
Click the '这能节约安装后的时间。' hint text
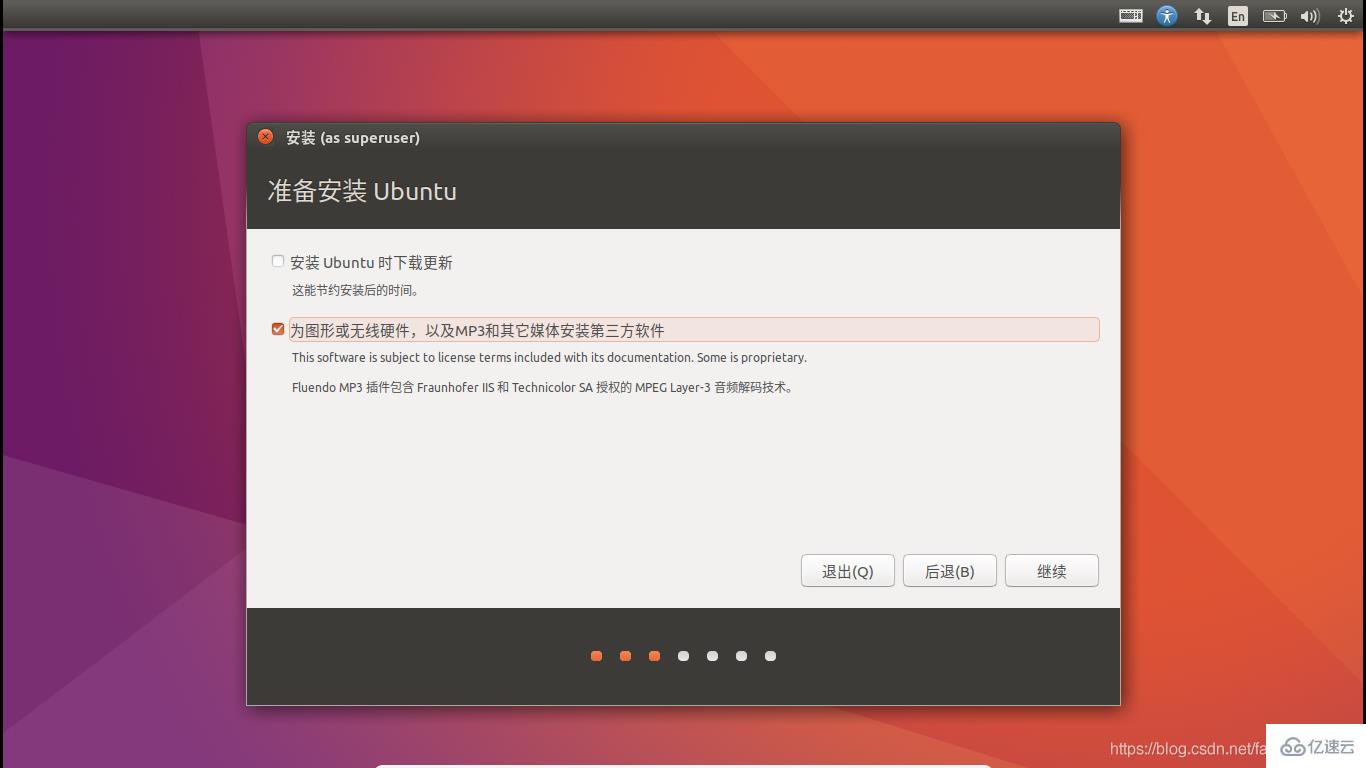point(356,291)
